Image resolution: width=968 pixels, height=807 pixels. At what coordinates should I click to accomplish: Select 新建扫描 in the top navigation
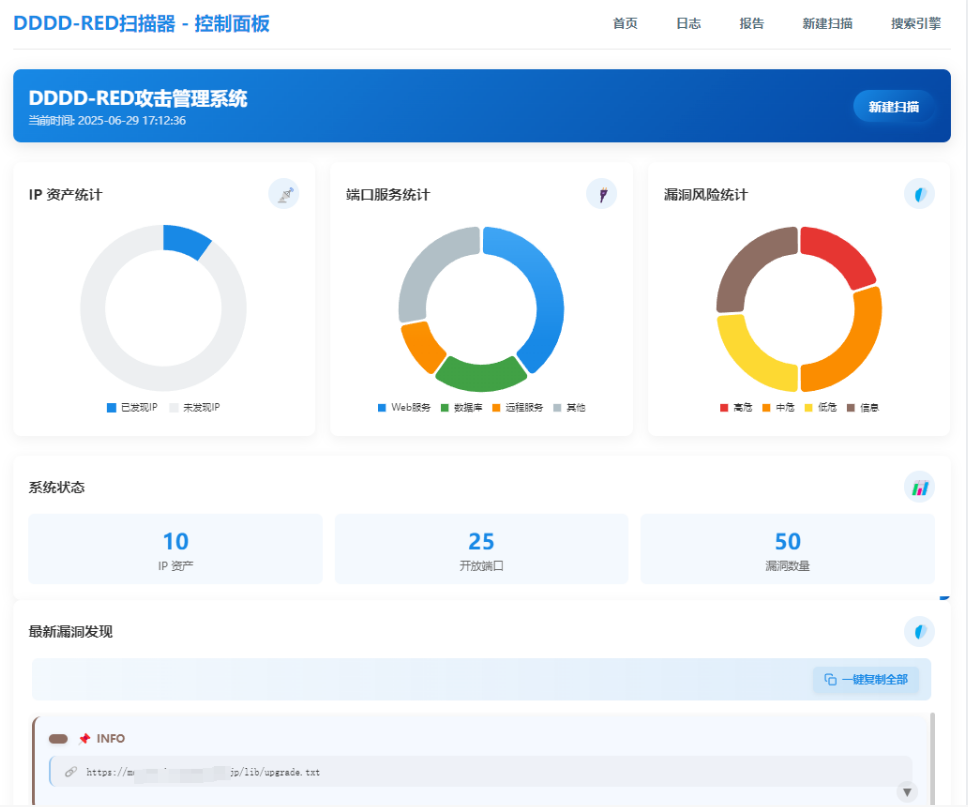pos(827,23)
